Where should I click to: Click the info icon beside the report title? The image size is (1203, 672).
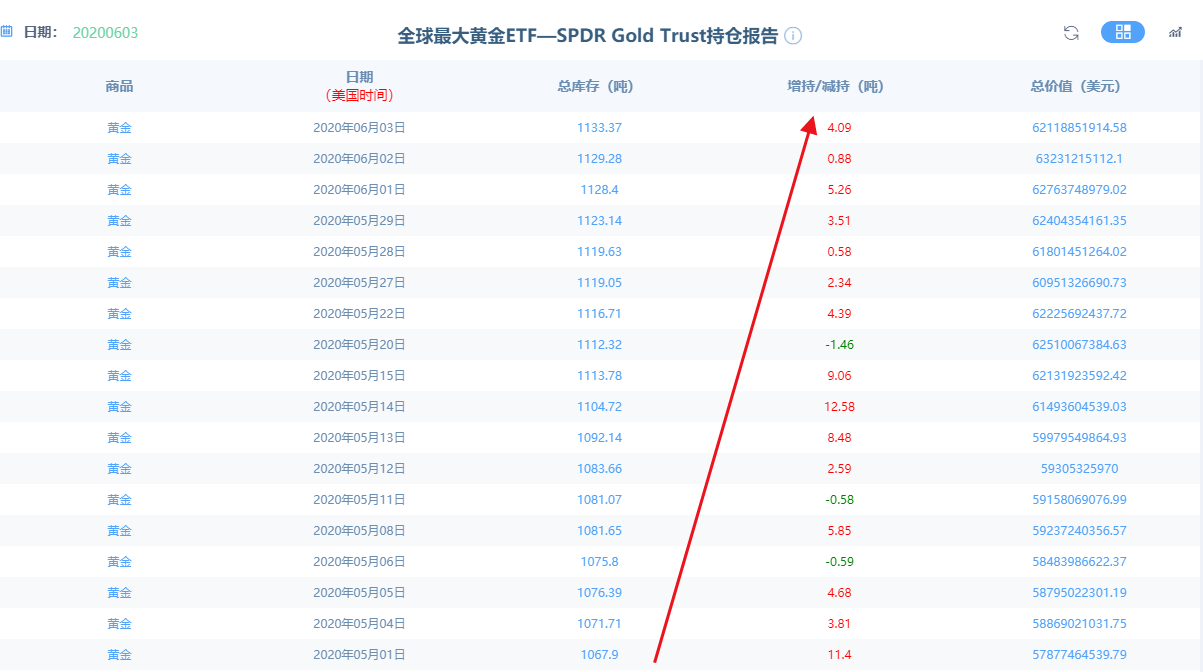click(793, 36)
